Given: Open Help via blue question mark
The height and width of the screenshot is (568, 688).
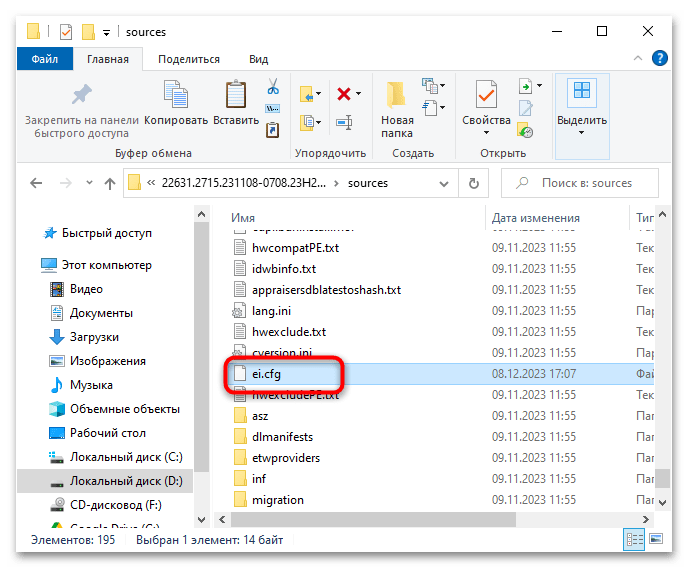Looking at the screenshot, I should click(x=659, y=58).
